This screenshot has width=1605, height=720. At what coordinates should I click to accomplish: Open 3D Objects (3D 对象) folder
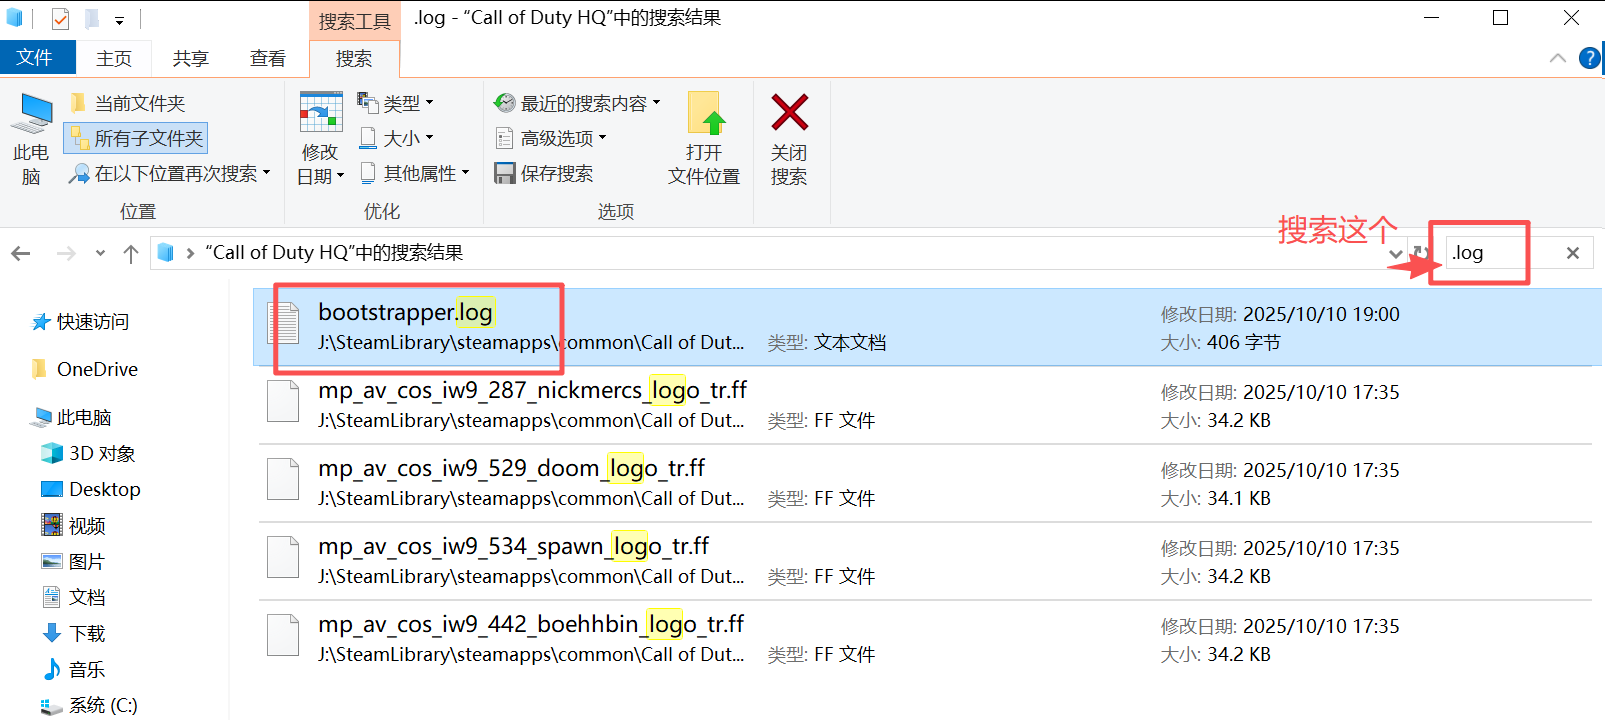pos(88,453)
